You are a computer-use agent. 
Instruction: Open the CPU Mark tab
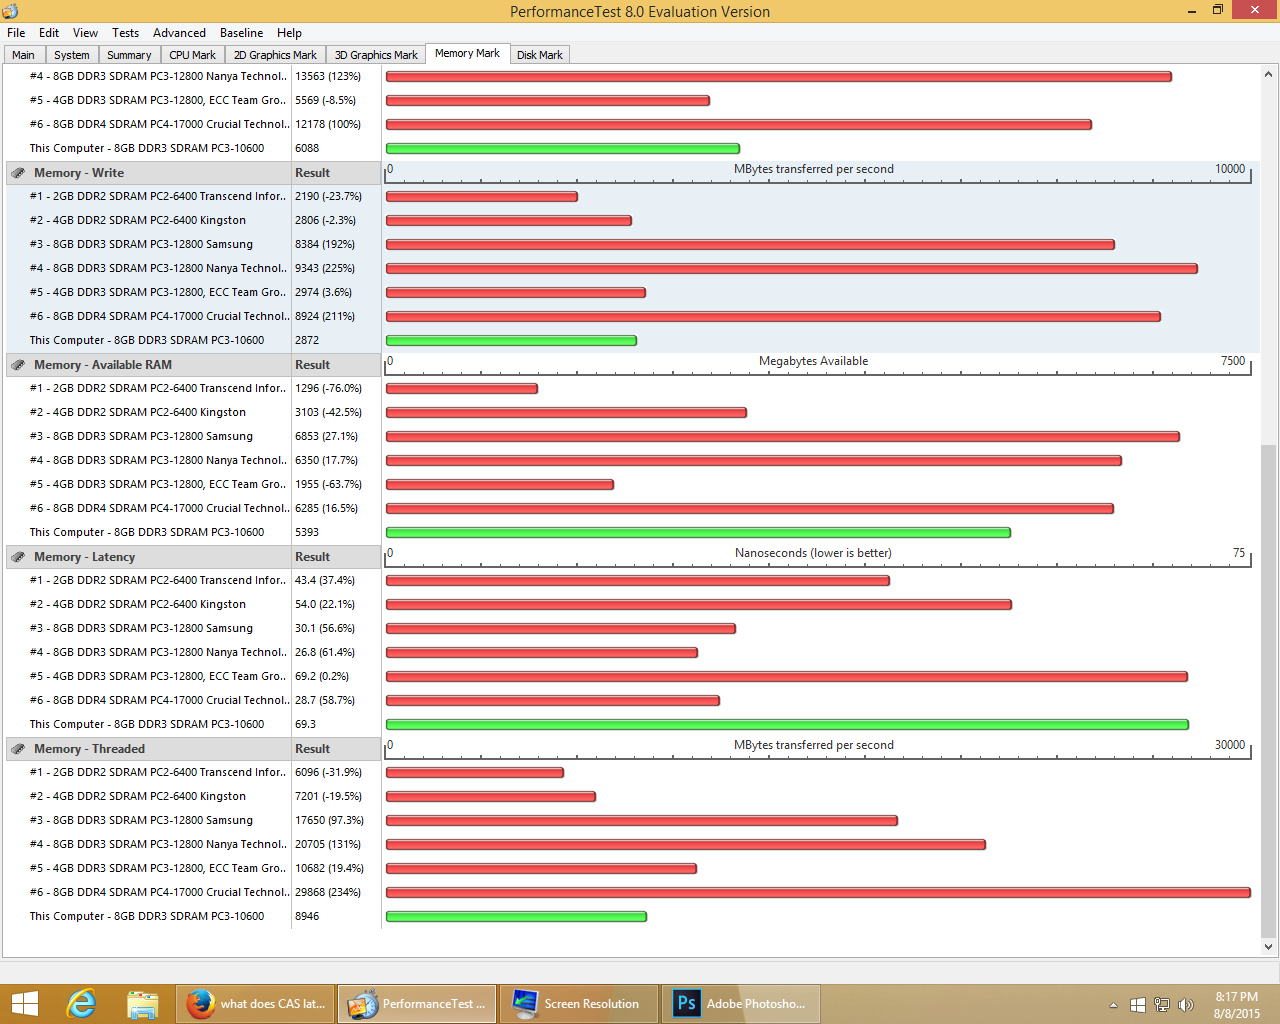pos(193,55)
